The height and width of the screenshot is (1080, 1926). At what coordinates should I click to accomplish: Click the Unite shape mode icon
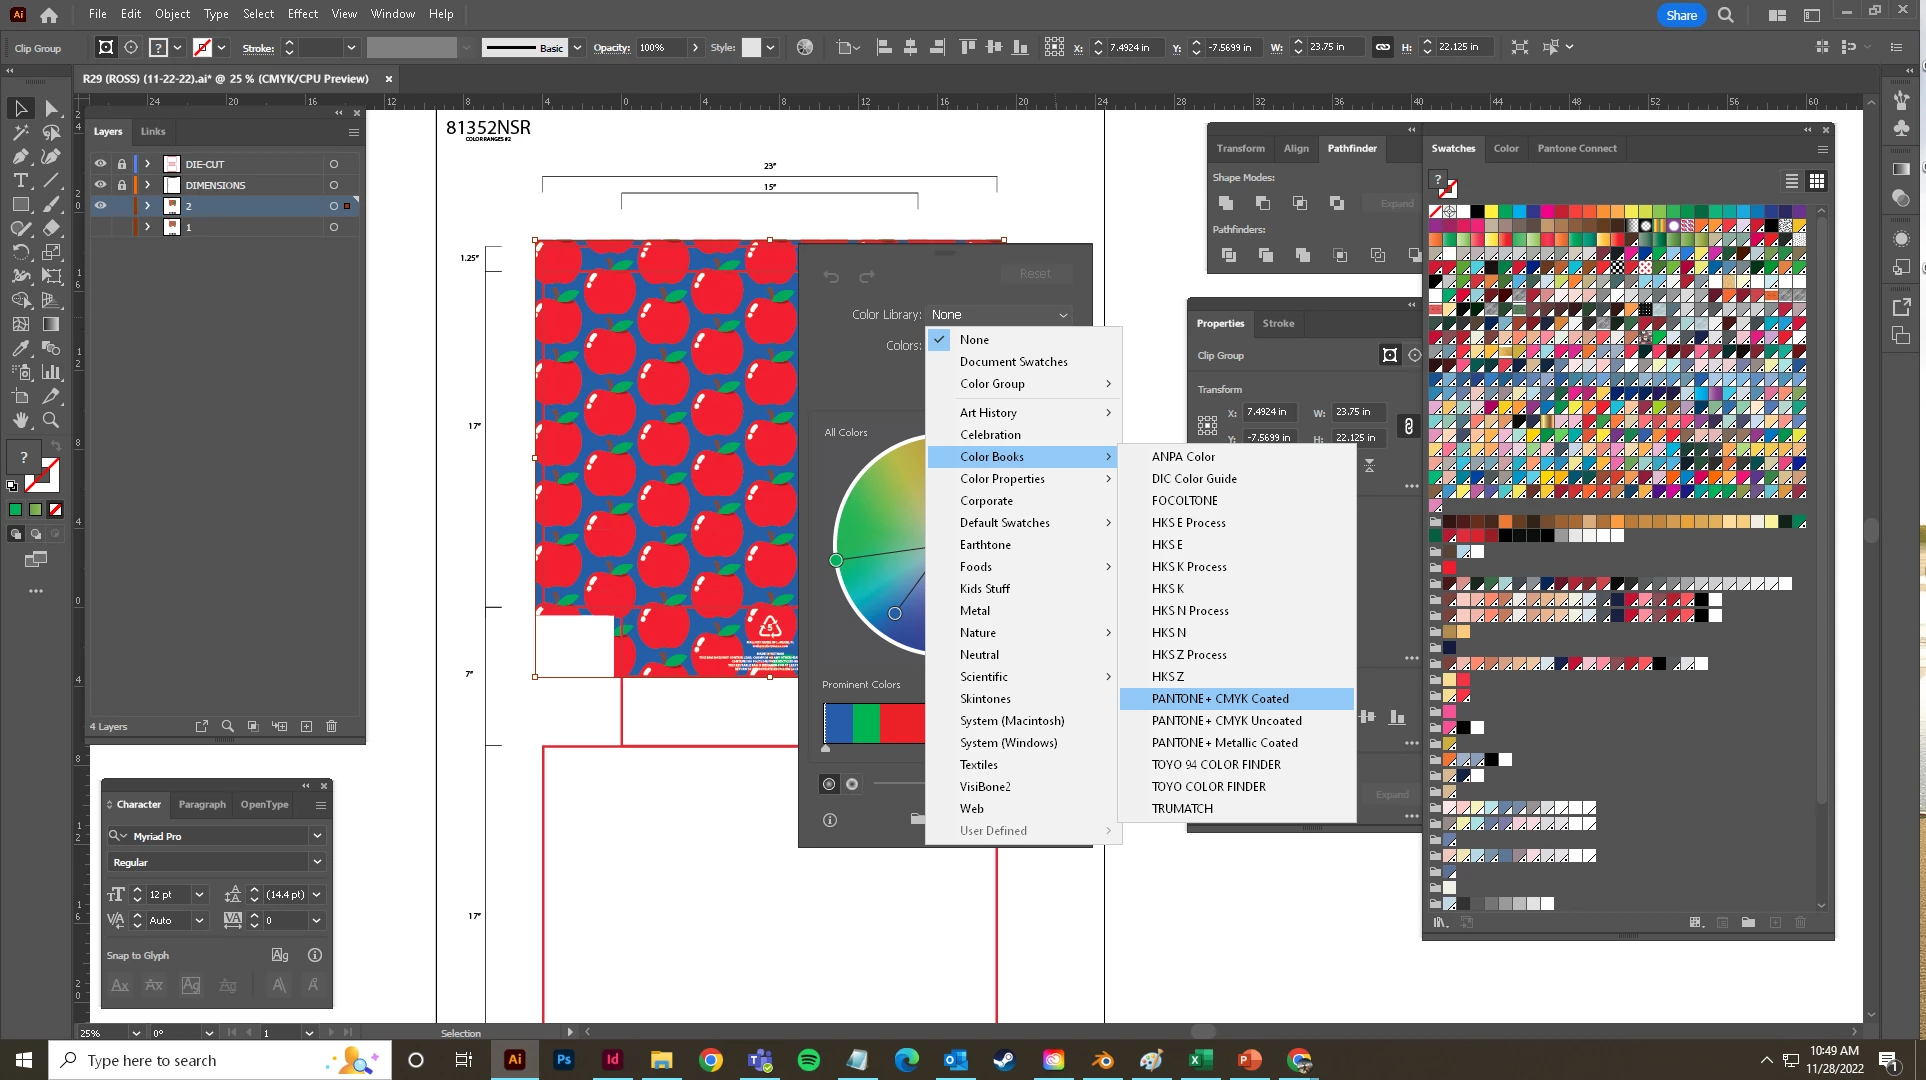[1226, 203]
